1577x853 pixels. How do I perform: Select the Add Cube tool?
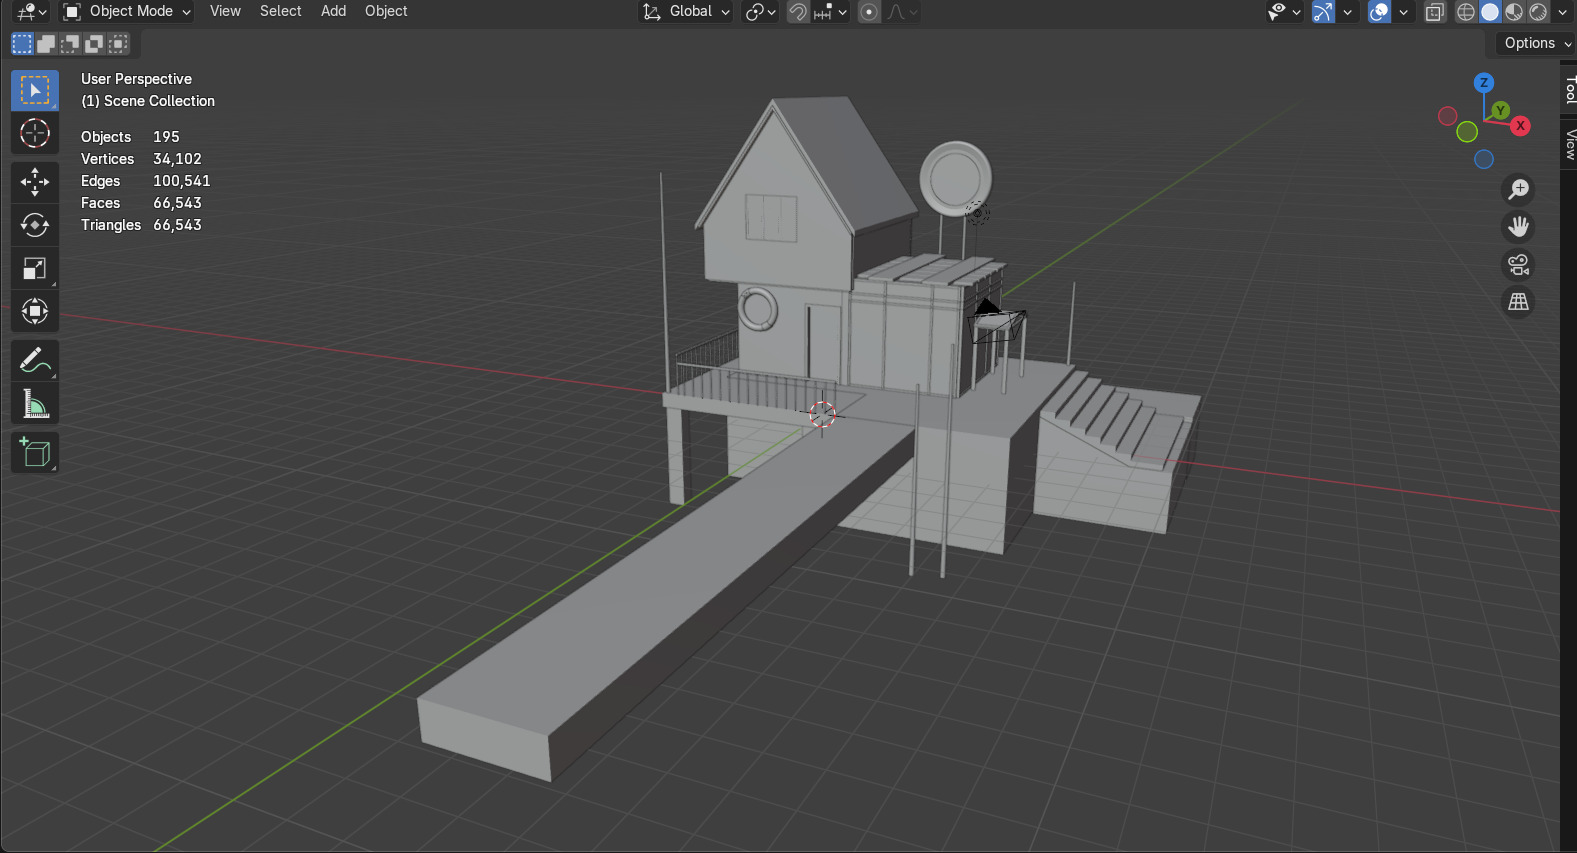(35, 452)
